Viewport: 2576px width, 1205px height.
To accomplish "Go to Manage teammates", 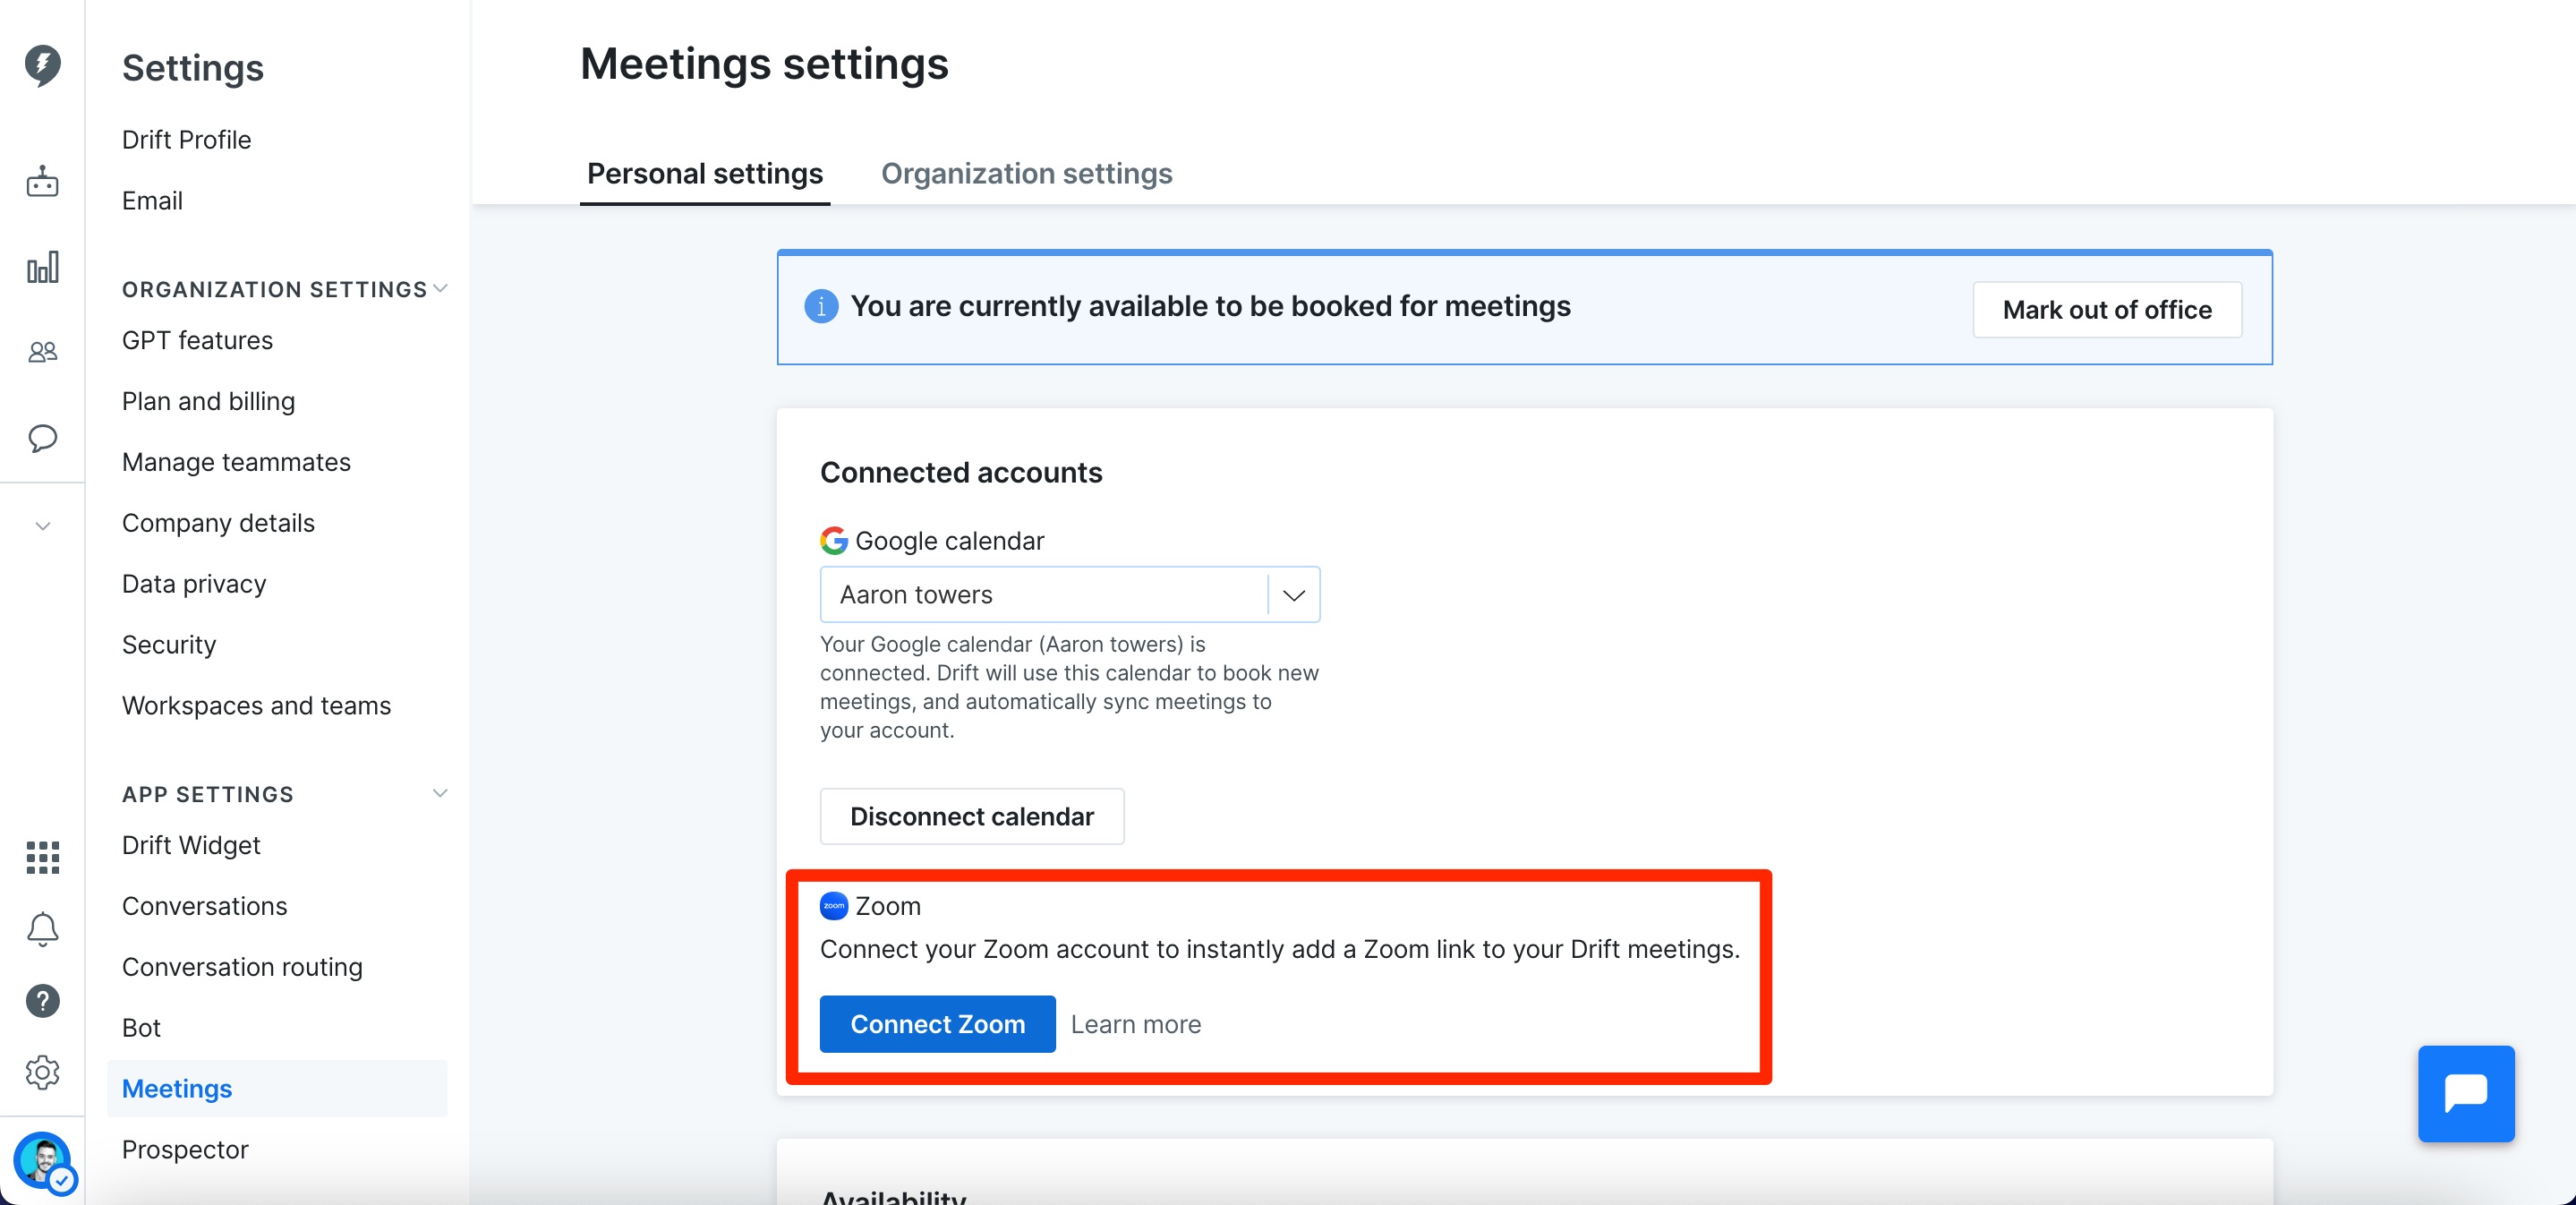I will tap(236, 463).
